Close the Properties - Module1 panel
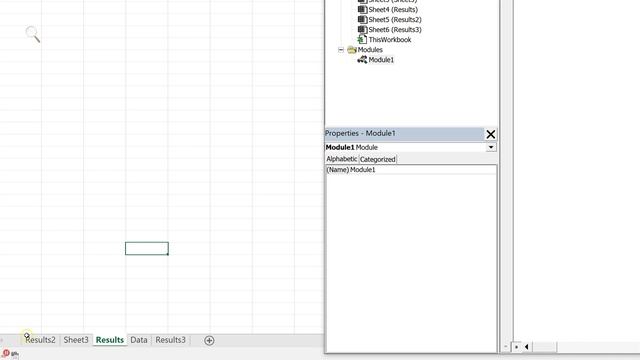Viewport: 640px width, 360px height. [491, 134]
